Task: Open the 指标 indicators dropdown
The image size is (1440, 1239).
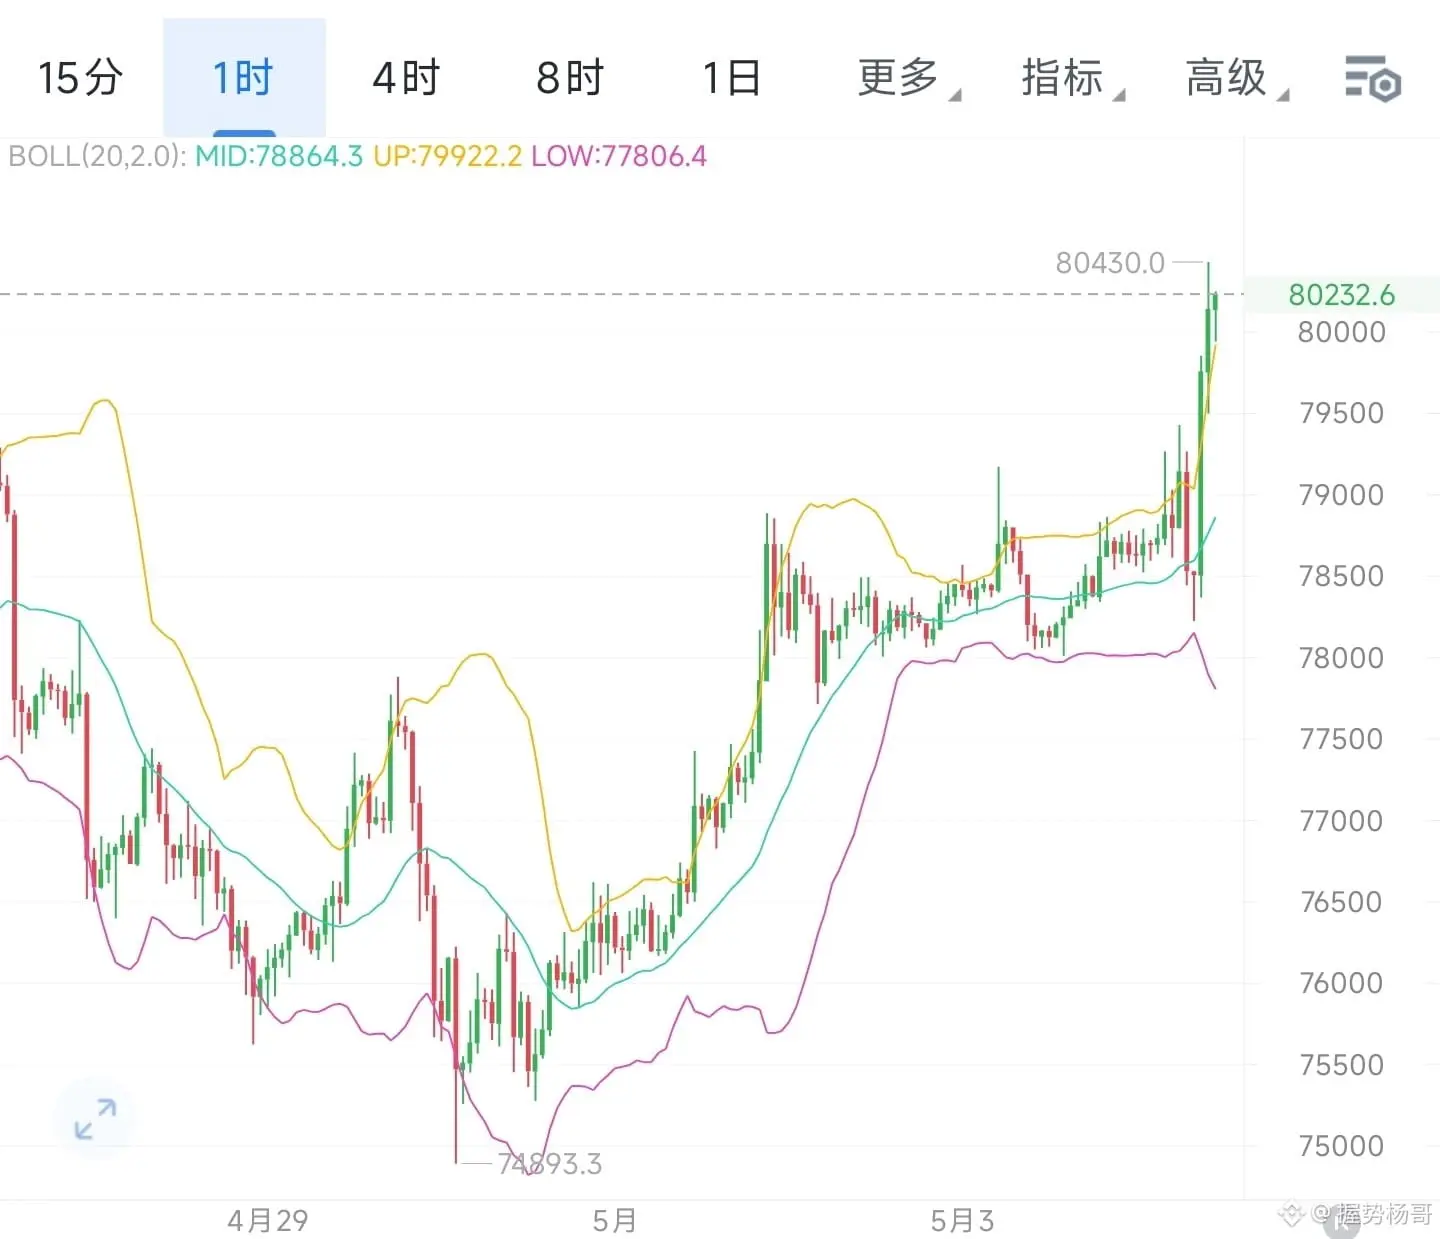Action: click(1073, 78)
